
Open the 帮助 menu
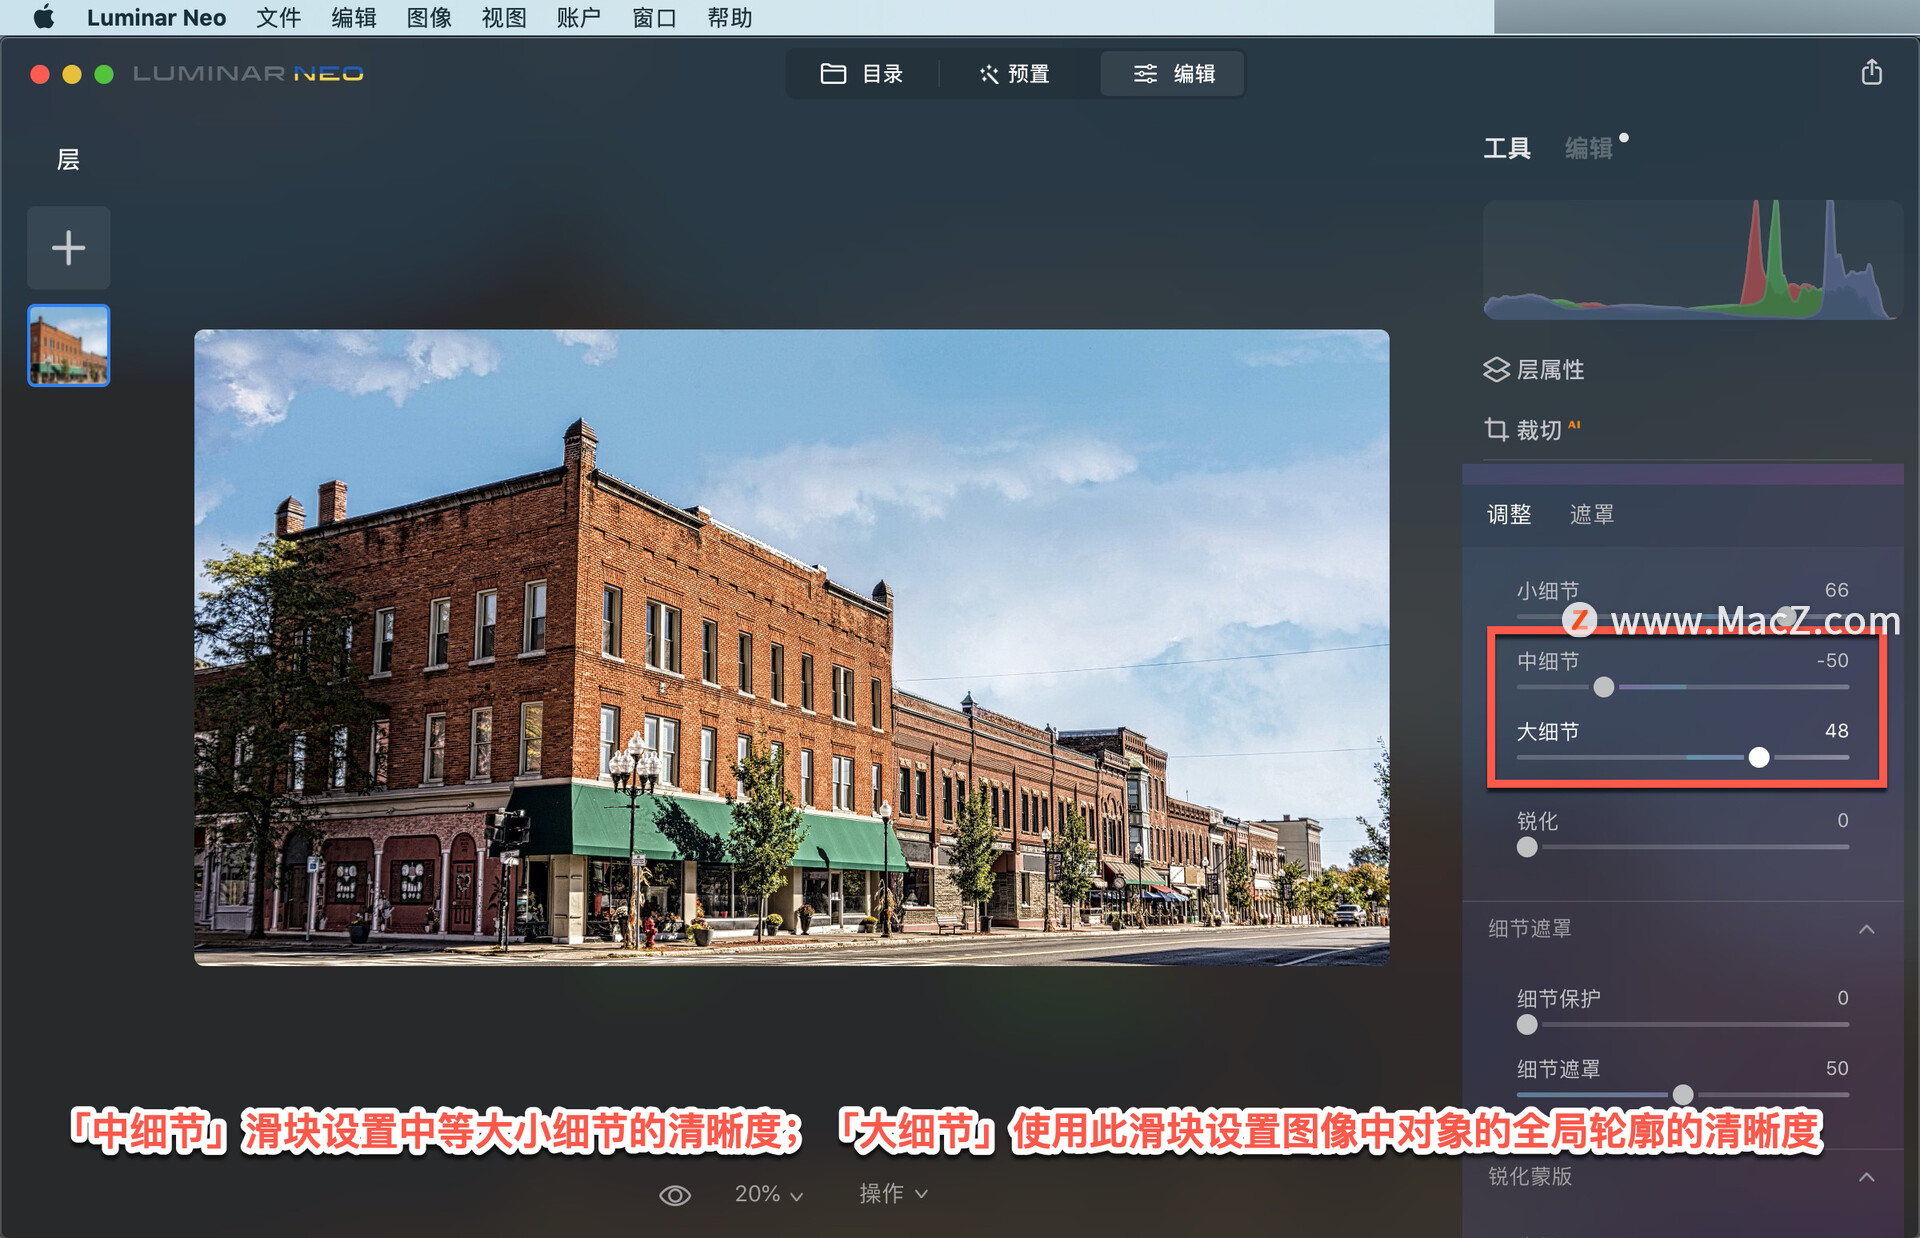click(729, 17)
